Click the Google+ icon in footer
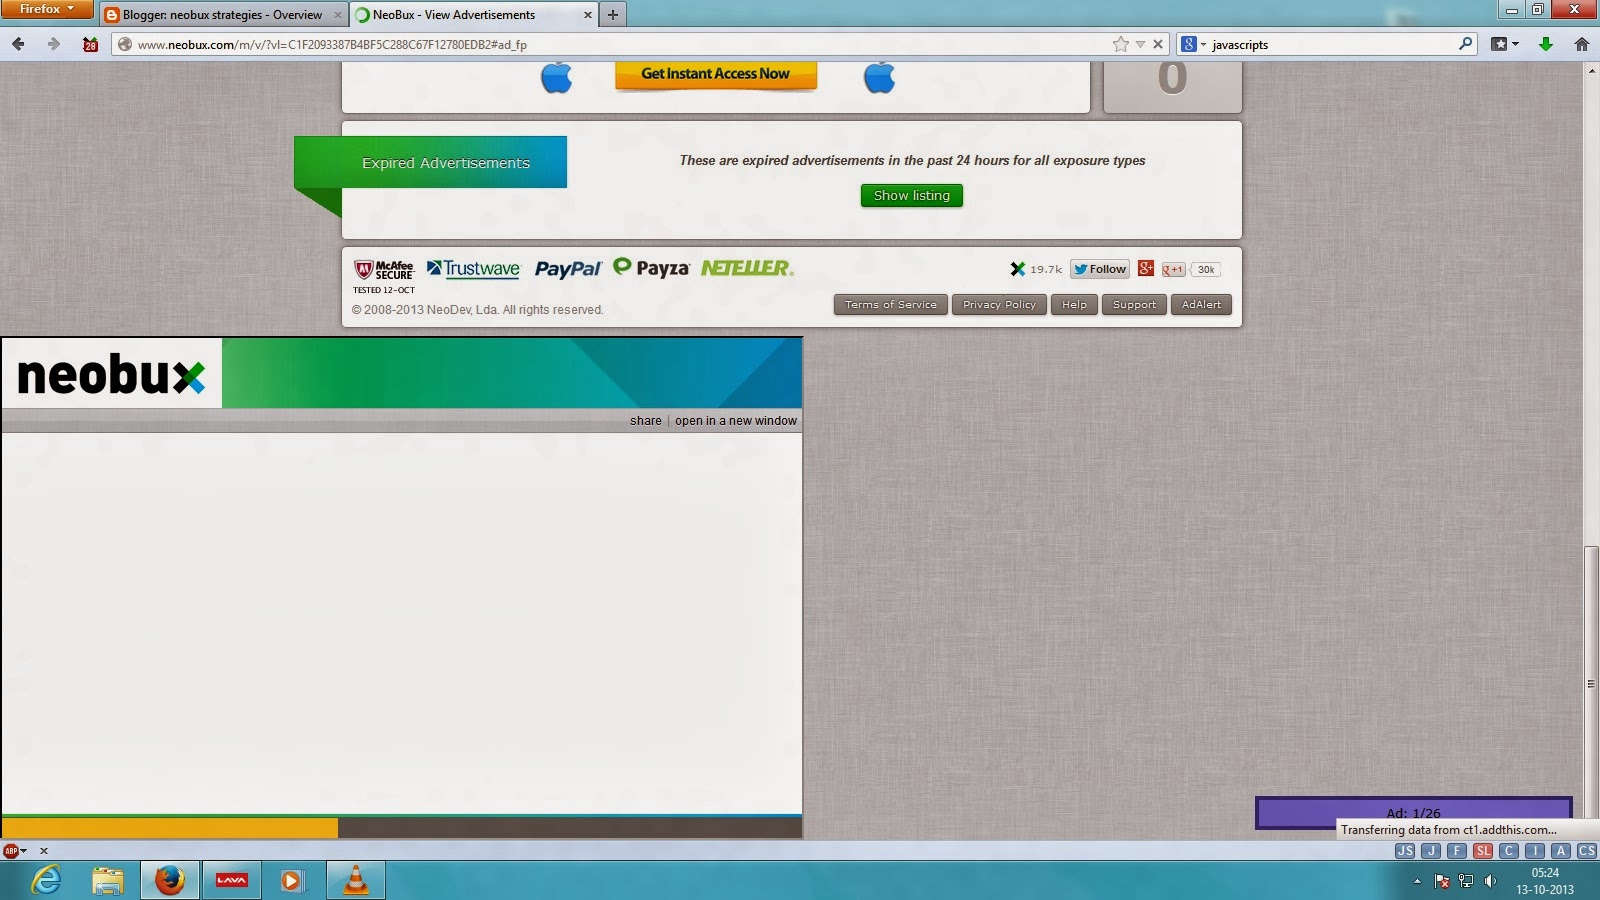Screen dimensions: 1600x900 tap(1146, 268)
